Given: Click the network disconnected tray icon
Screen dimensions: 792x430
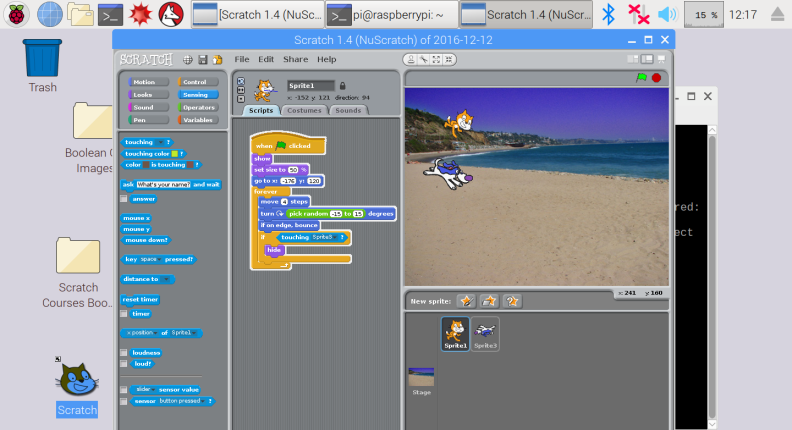Looking at the screenshot, I should tap(638, 14).
